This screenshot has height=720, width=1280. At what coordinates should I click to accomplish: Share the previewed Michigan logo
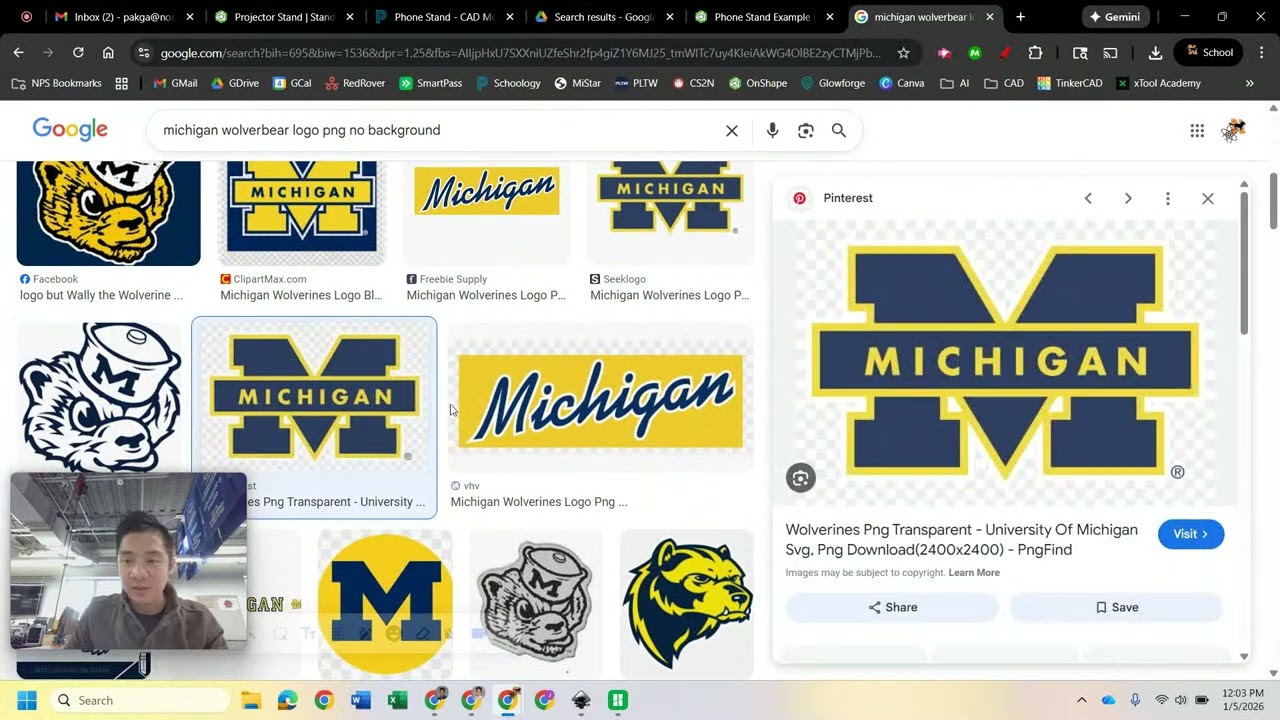[x=892, y=607]
